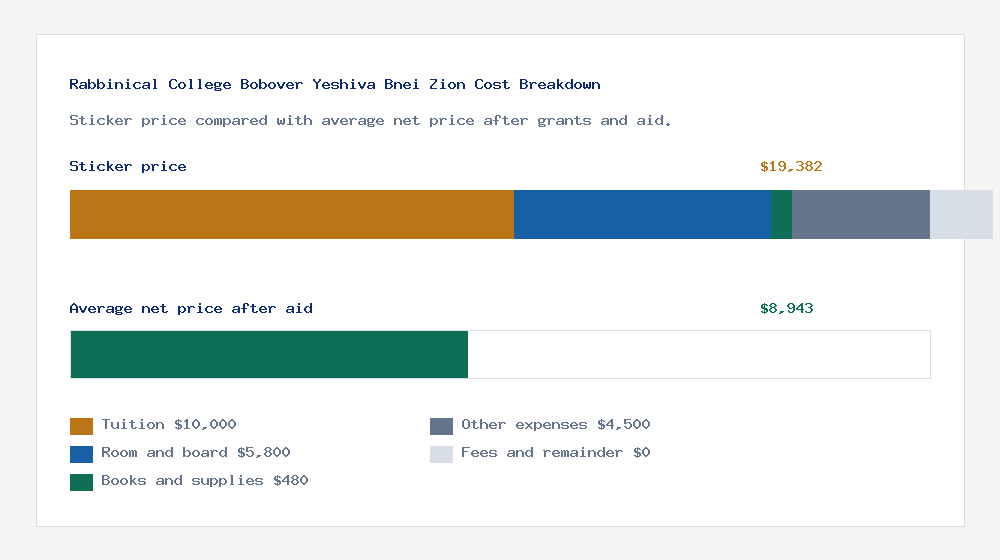
Task: Click the orange Tuition legend swatch
Action: tap(81, 426)
